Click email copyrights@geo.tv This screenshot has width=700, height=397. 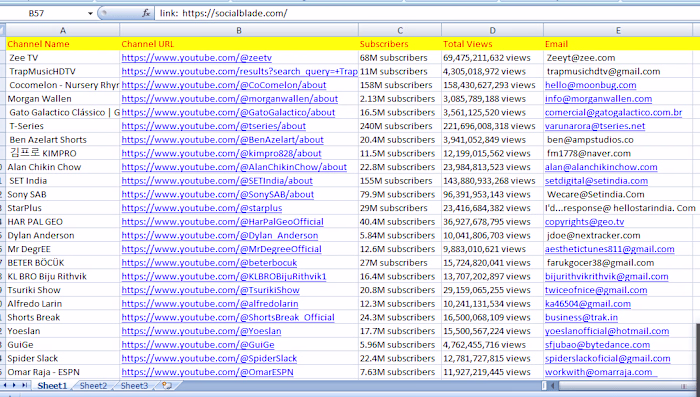point(584,222)
